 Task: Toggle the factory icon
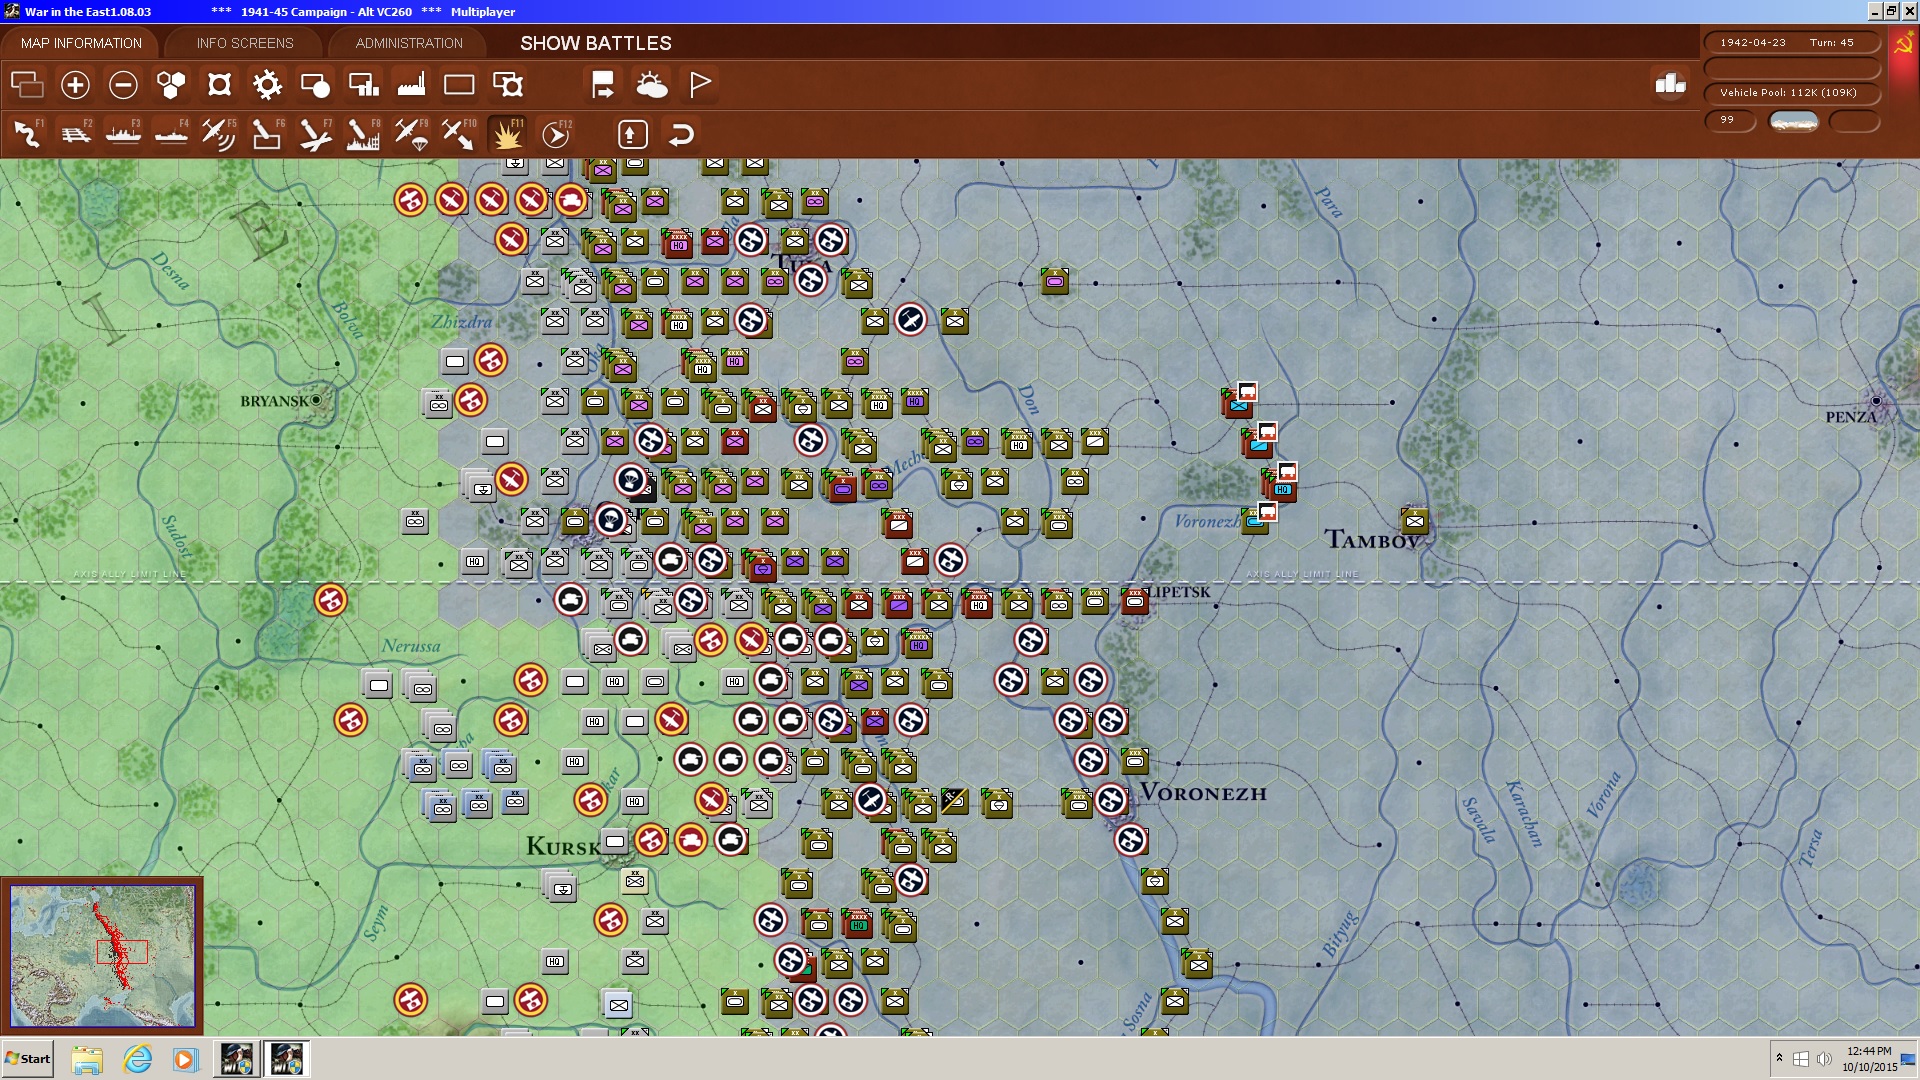point(411,85)
